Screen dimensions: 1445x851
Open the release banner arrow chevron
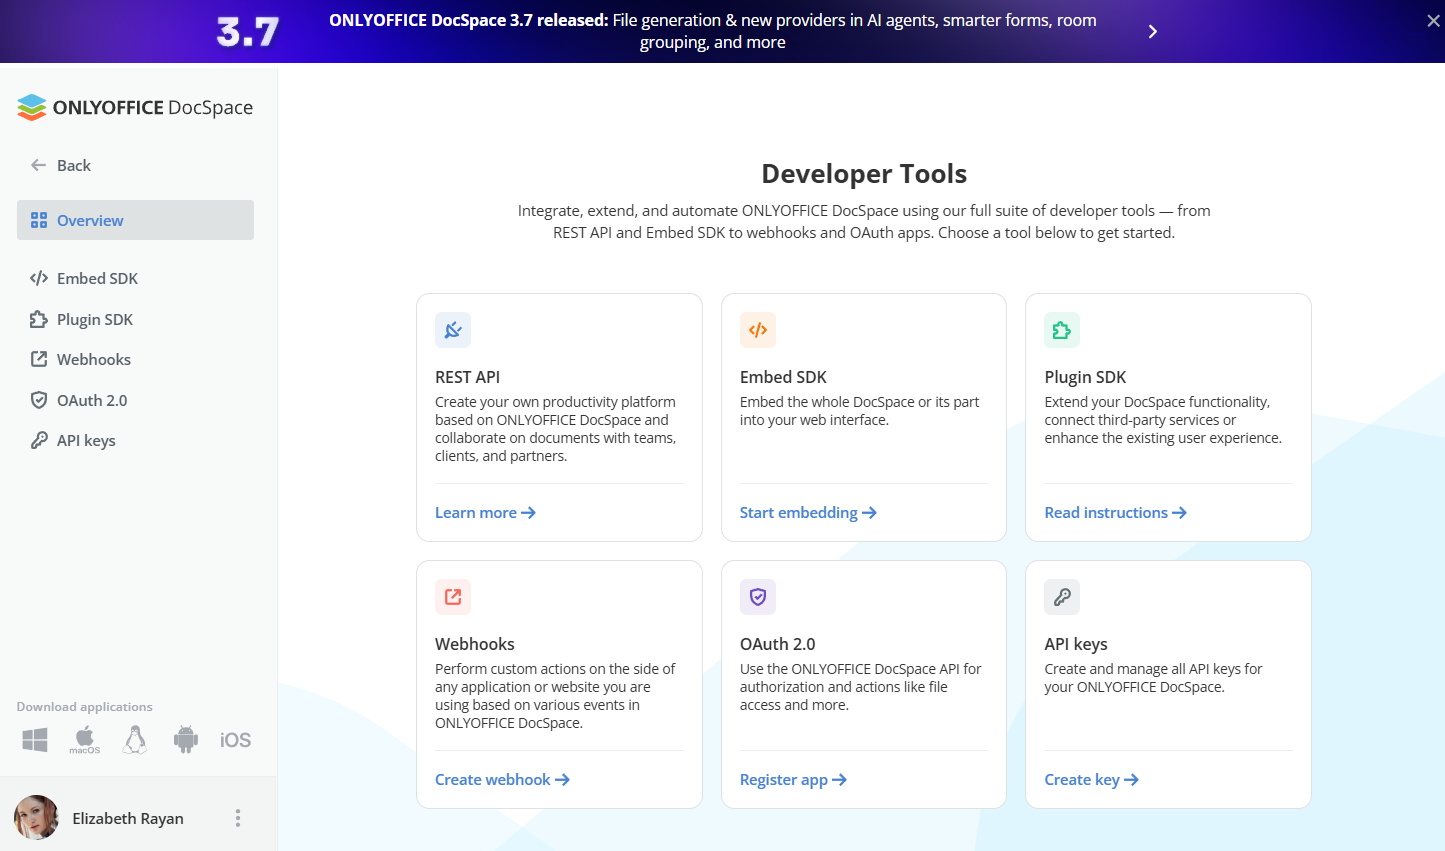tap(1153, 31)
